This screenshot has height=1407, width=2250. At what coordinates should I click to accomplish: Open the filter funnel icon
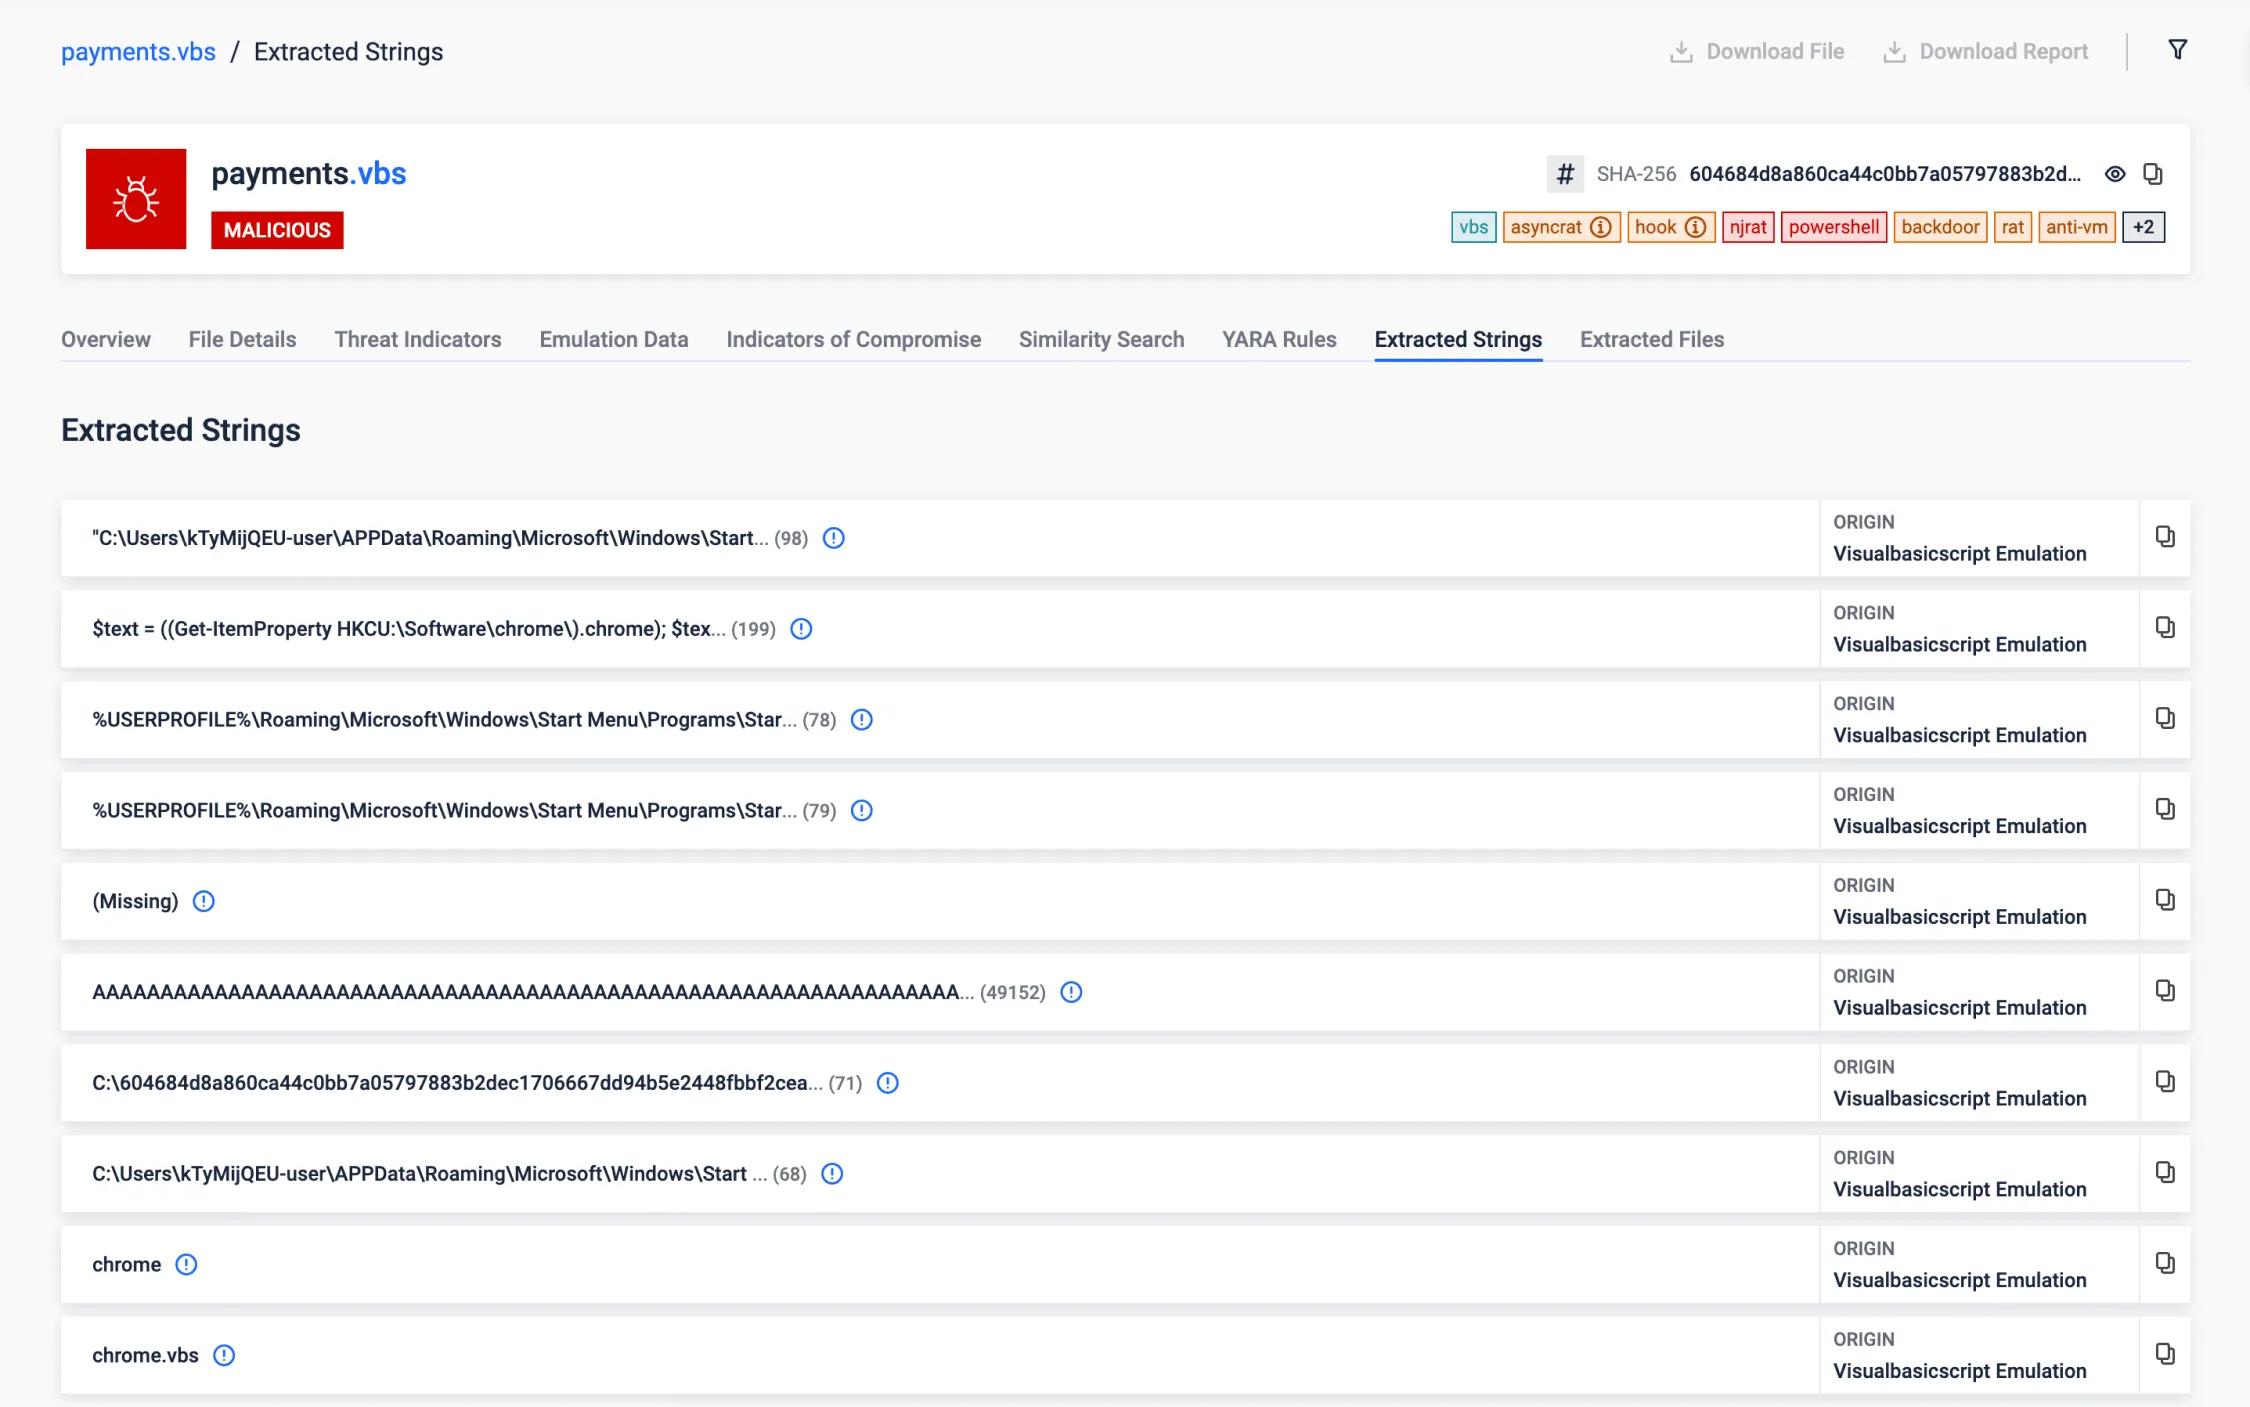tap(2177, 50)
